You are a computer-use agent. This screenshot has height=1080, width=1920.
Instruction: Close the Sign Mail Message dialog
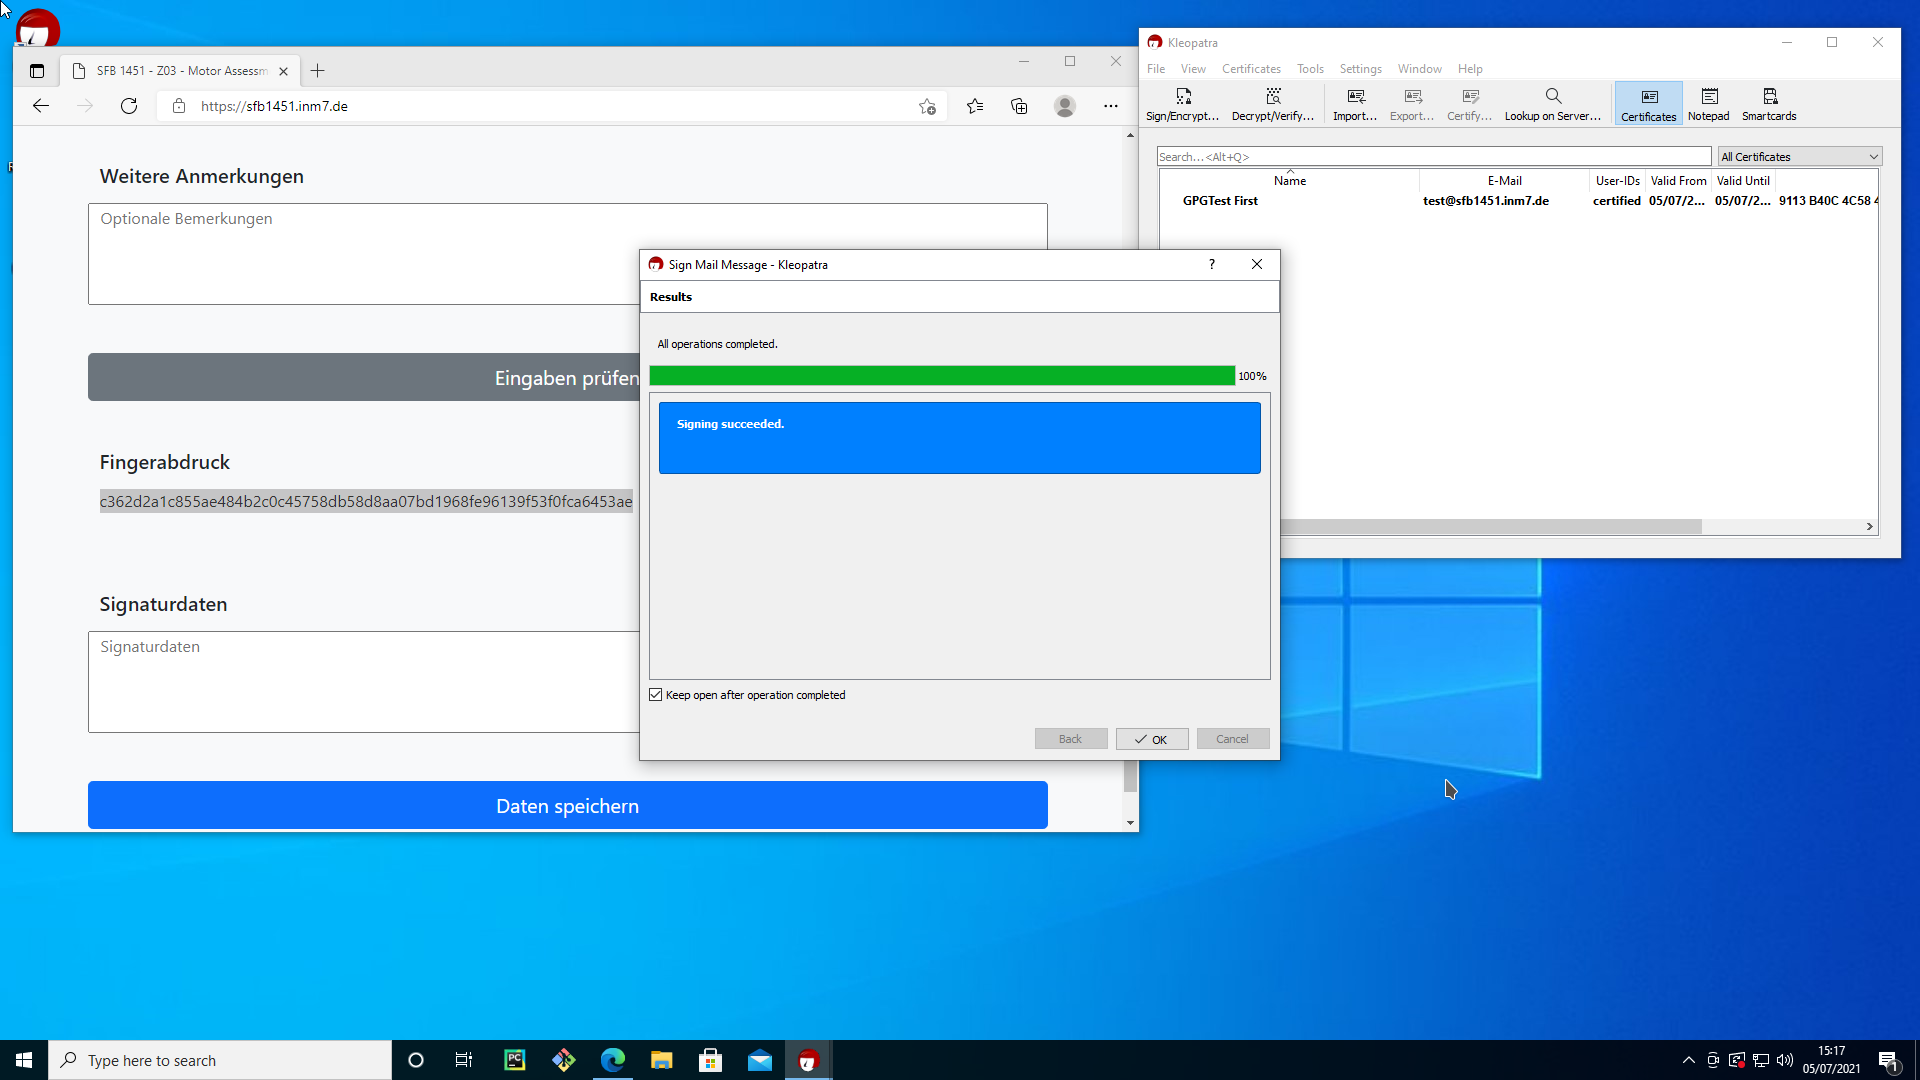[1257, 264]
